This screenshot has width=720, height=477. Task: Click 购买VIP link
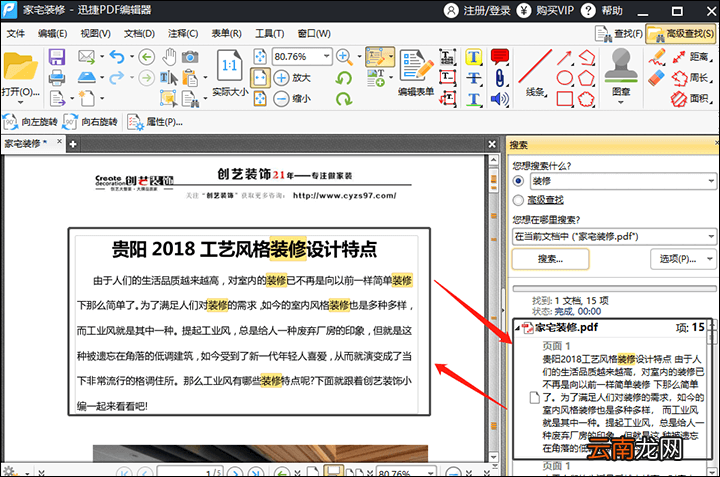546,11
